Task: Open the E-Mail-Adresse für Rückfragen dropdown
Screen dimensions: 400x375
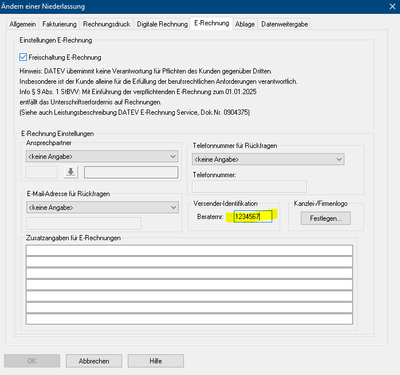Action: (x=102, y=207)
